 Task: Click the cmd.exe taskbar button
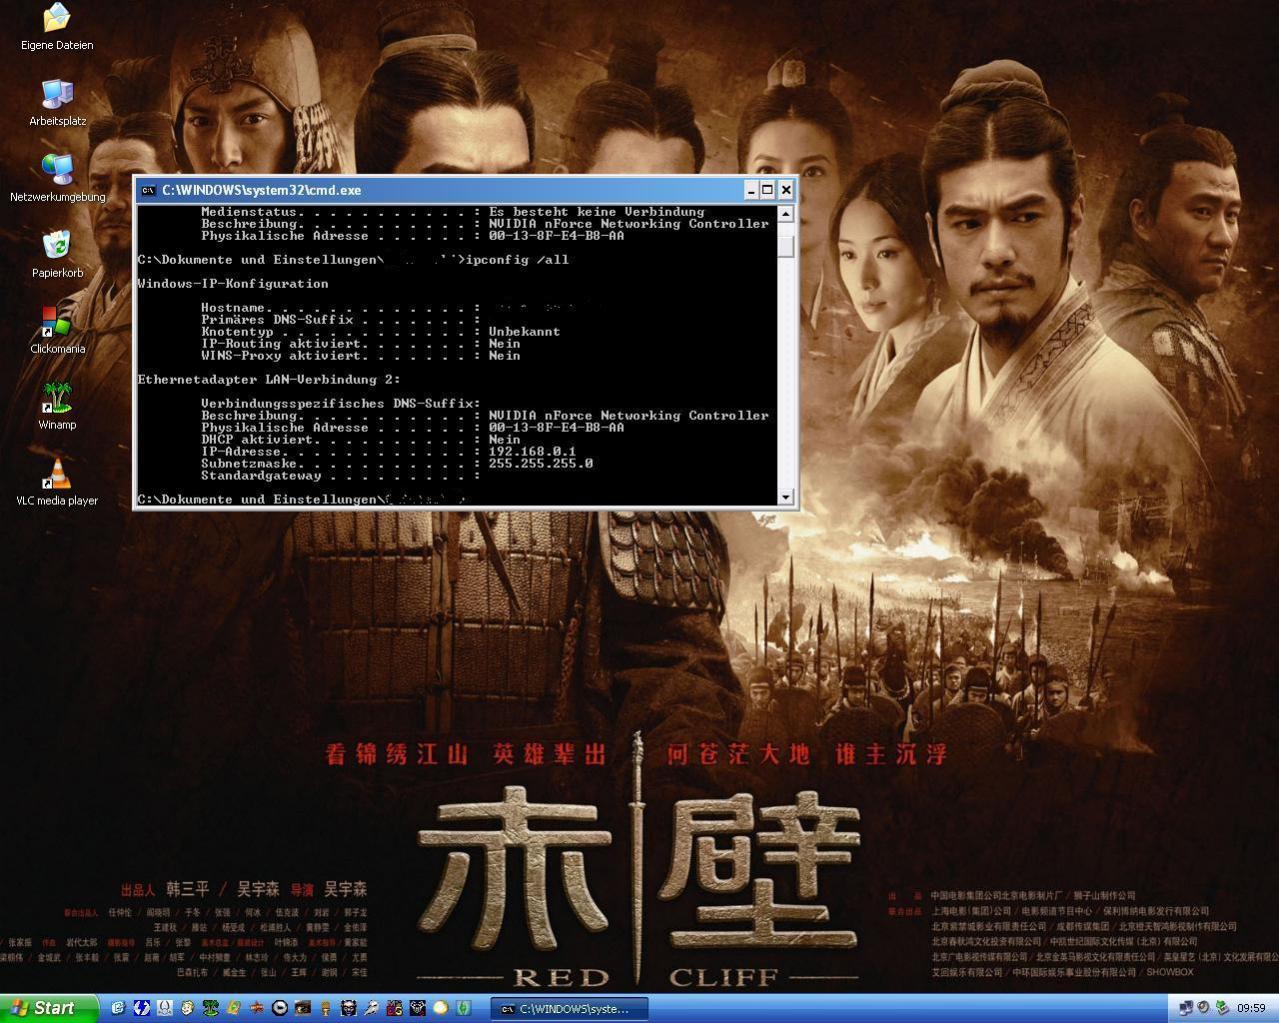(570, 1008)
